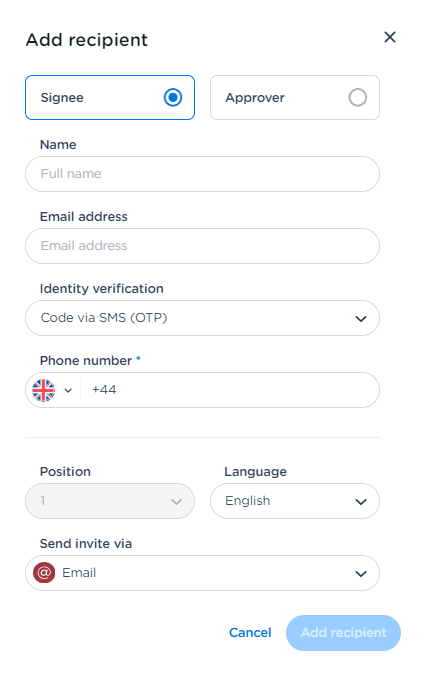Click the Add recipient button
Screen dimensions: 422x678
click(x=343, y=633)
